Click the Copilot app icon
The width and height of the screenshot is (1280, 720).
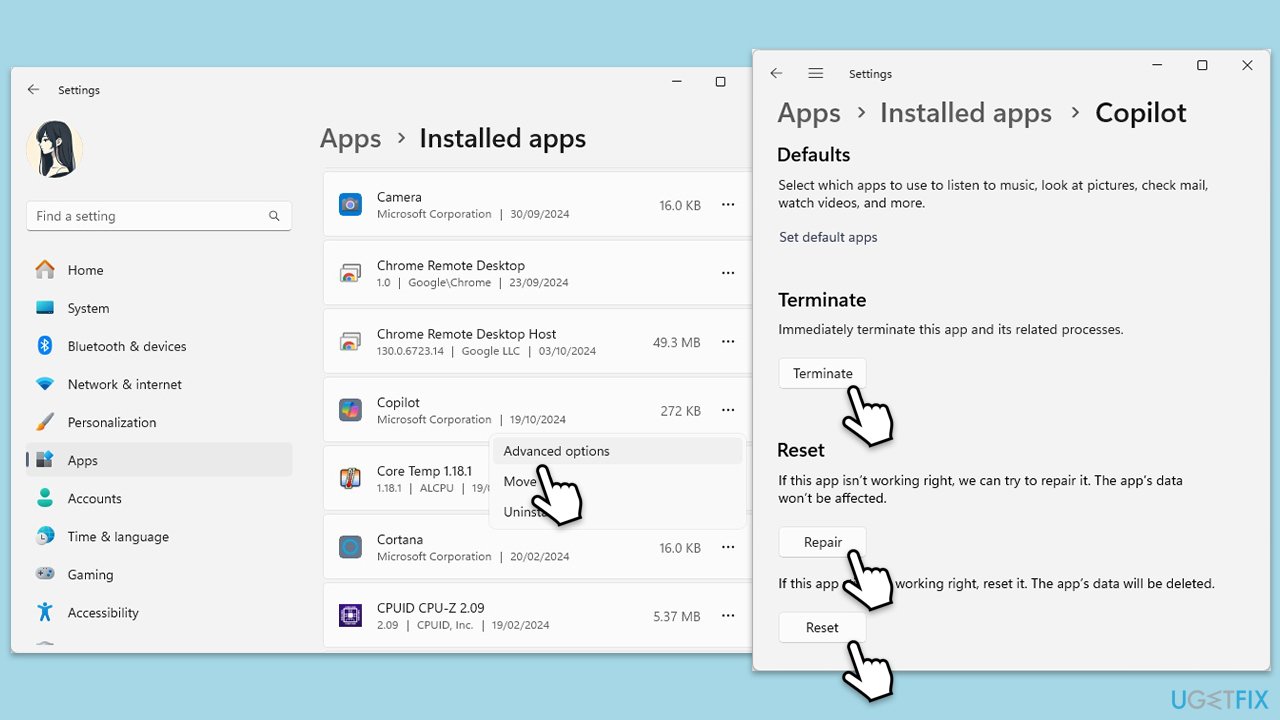(x=350, y=410)
